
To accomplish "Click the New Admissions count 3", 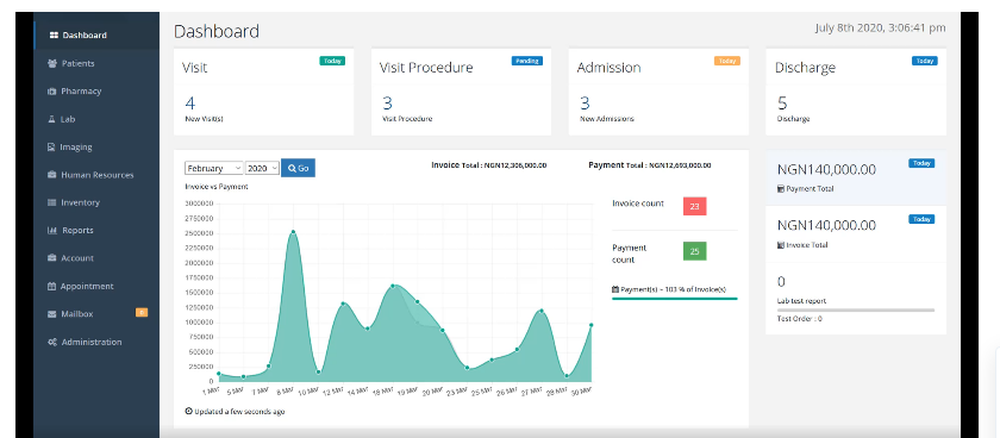I will [585, 103].
